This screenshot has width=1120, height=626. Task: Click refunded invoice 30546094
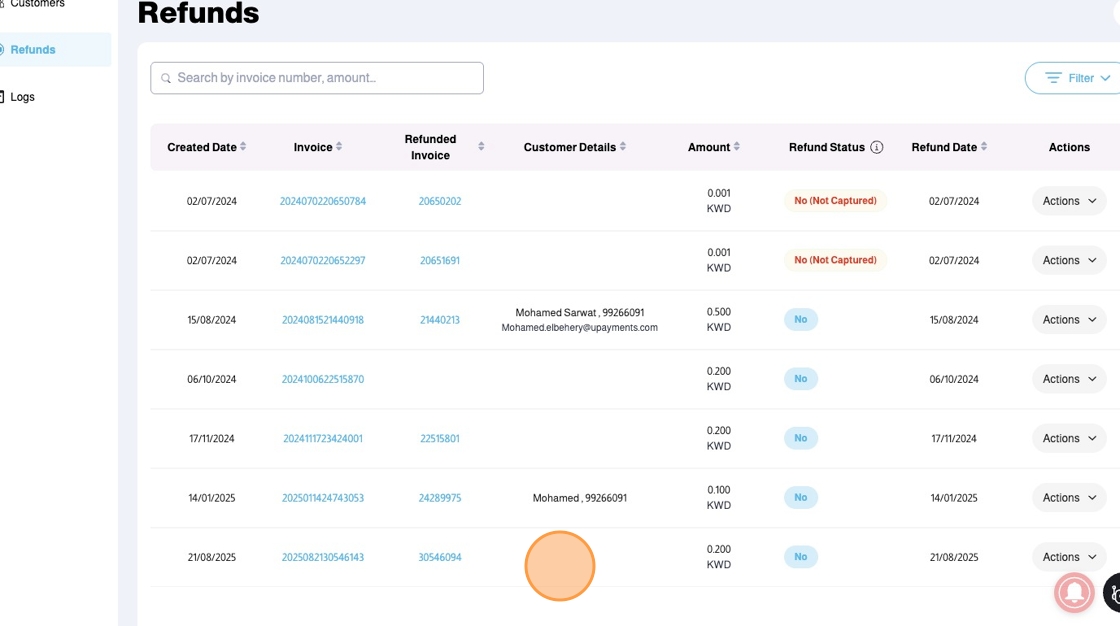click(440, 557)
